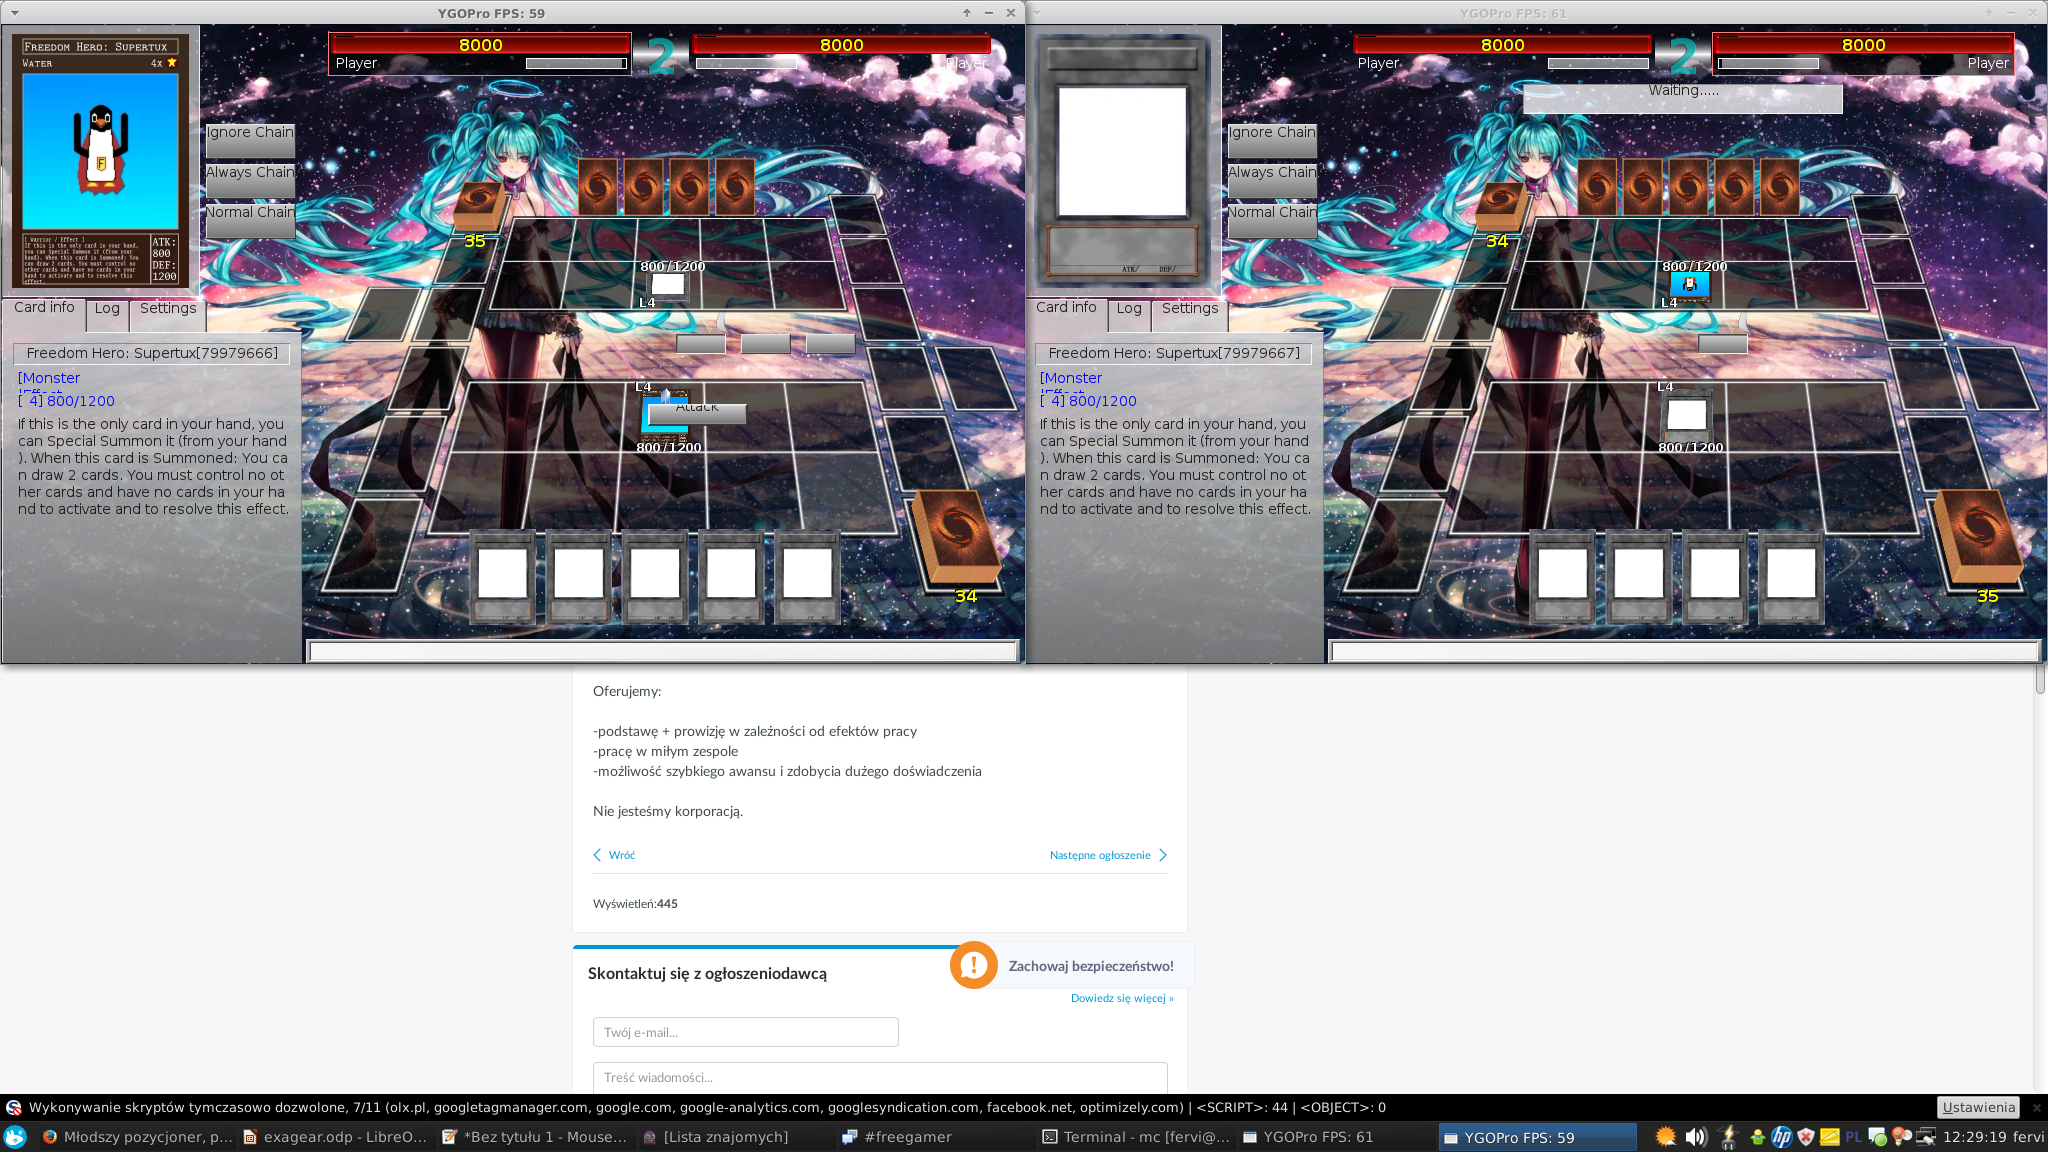This screenshot has height=1152, width=2048.
Task: Toggle Normal Chain in right YGOPro window
Action: tap(1272, 221)
